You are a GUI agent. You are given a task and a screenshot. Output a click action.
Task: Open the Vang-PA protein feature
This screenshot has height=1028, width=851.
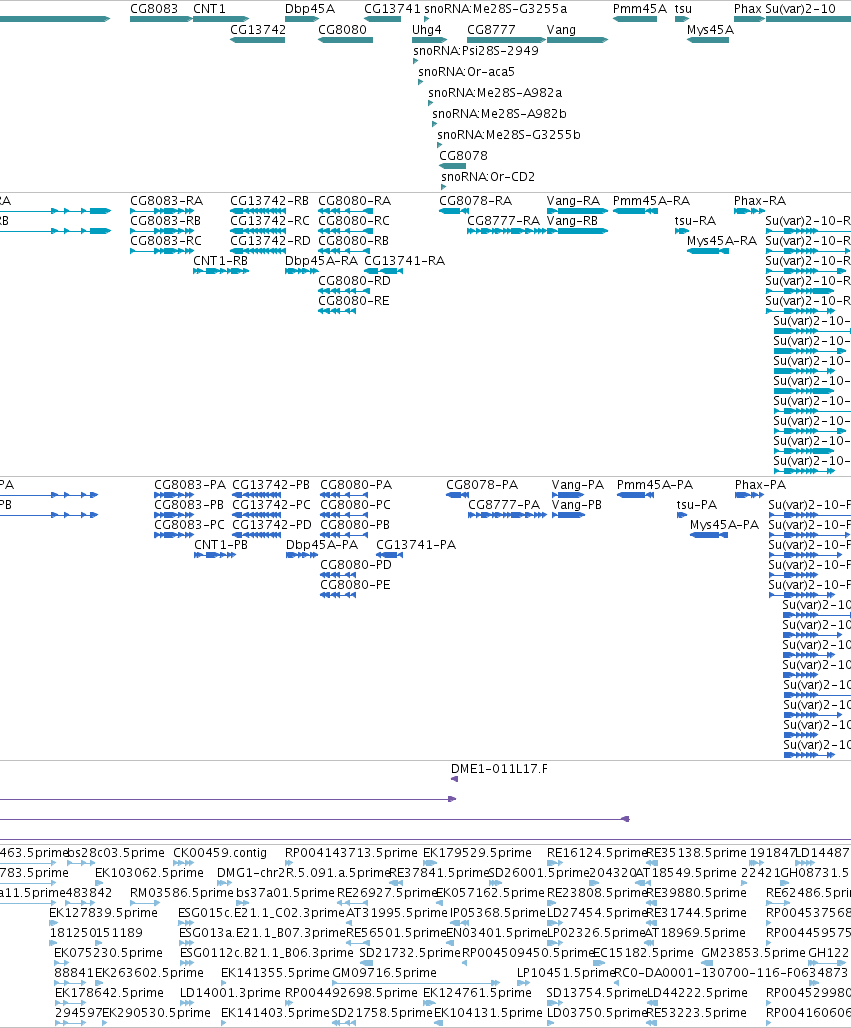click(568, 495)
